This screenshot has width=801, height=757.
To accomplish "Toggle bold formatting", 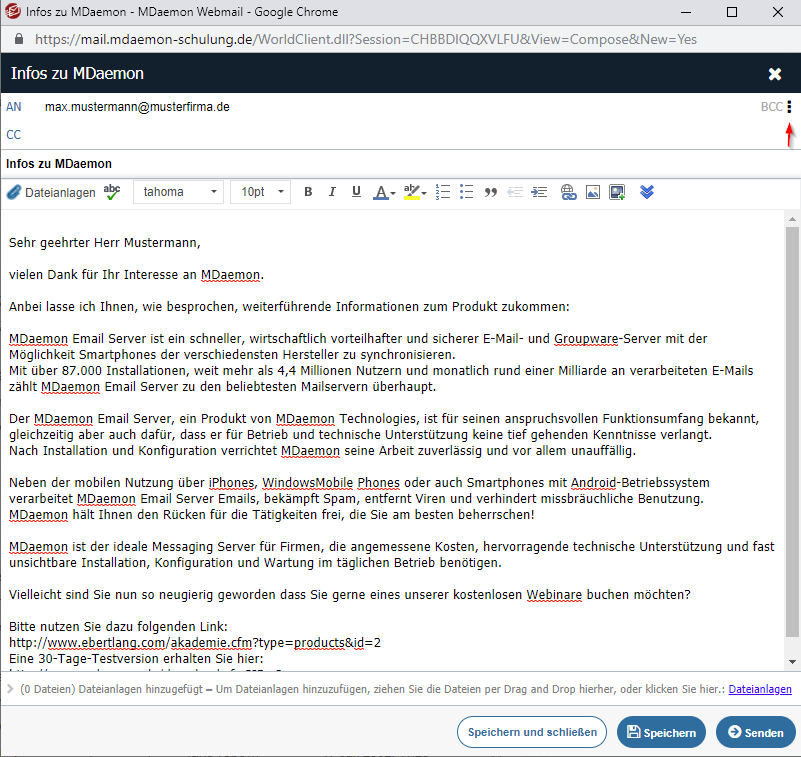I will pos(308,192).
